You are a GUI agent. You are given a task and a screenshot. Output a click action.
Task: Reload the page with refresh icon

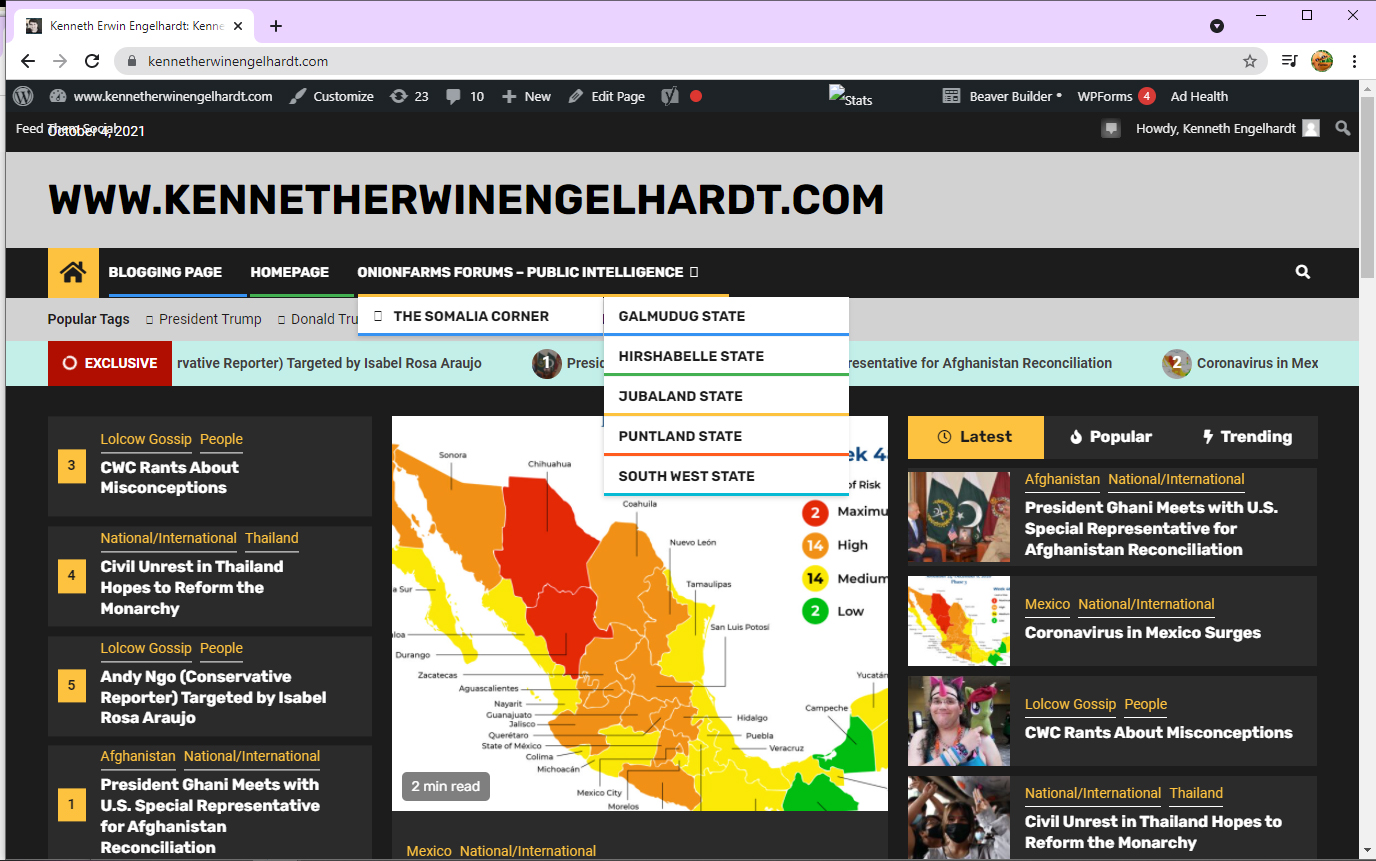click(x=92, y=61)
